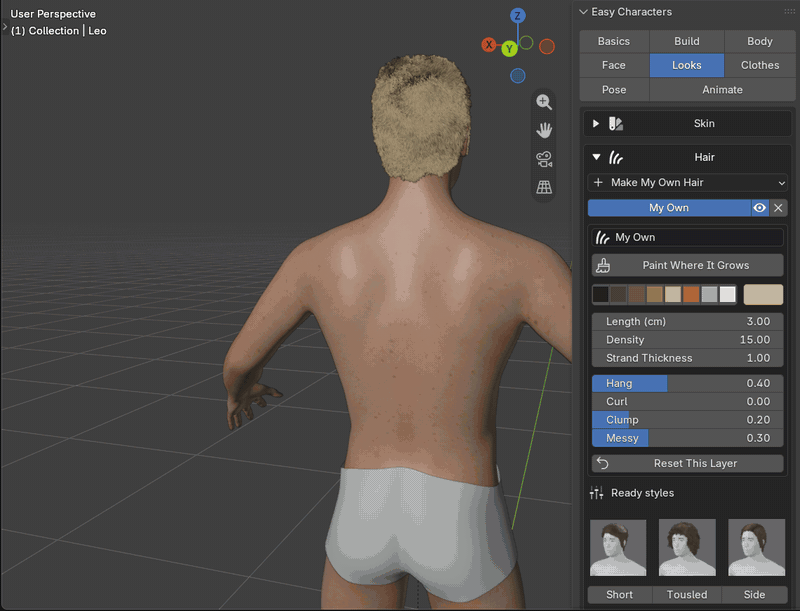The height and width of the screenshot is (611, 800).
Task: Click Paint Where It Grows button
Action: (687, 265)
